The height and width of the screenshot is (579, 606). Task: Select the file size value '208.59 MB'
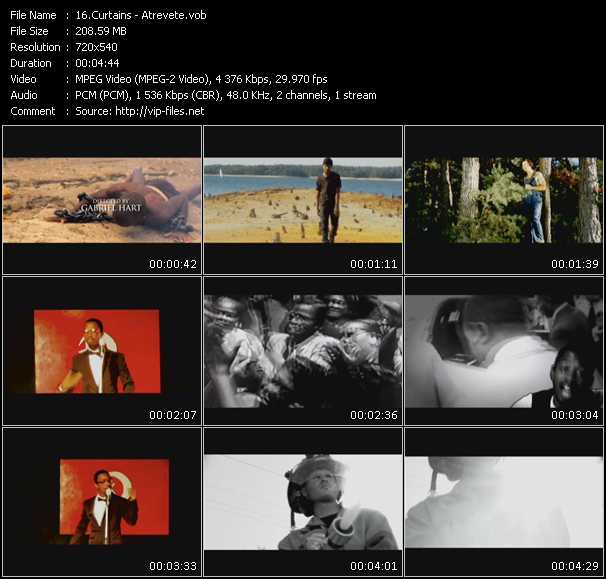coord(101,31)
